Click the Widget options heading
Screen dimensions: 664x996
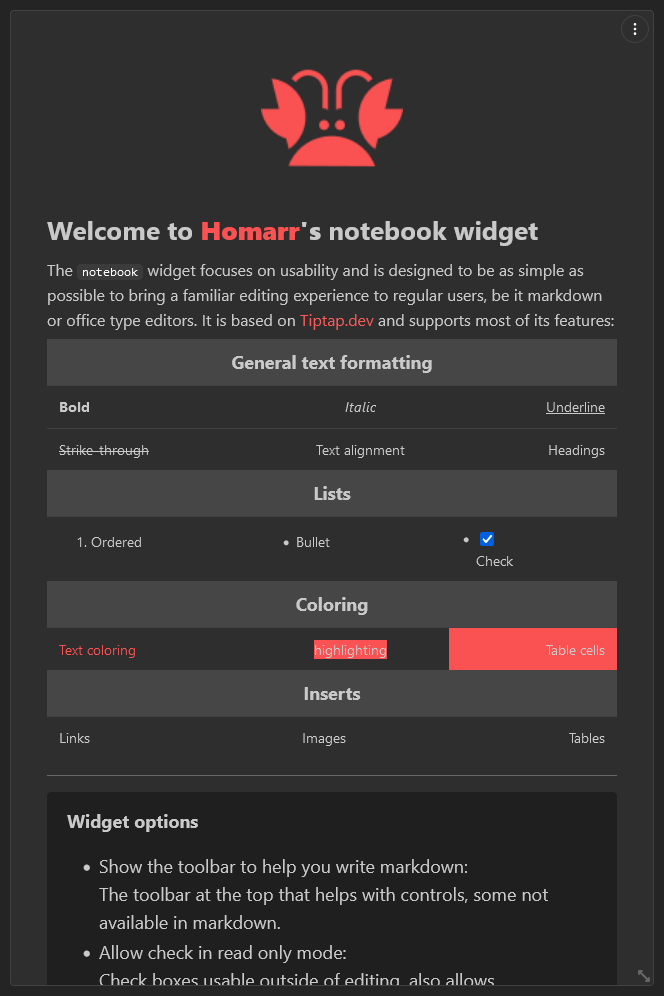click(x=133, y=822)
